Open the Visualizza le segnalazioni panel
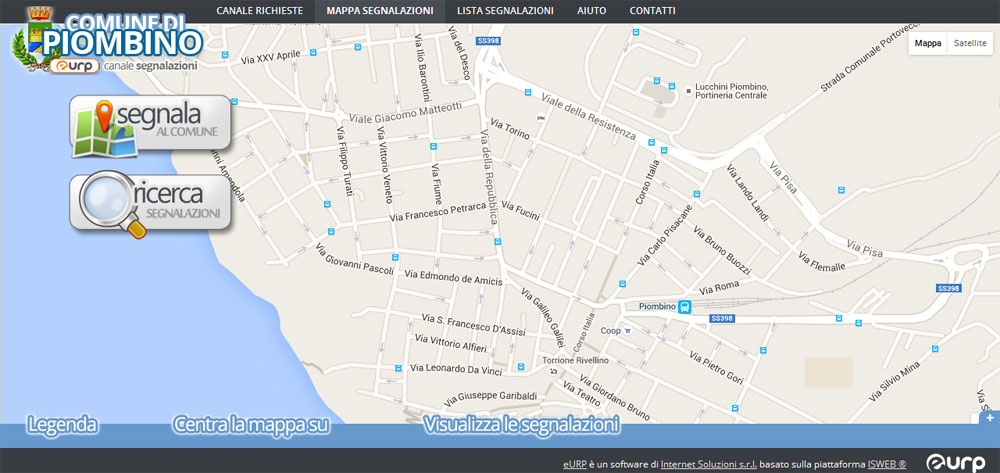 521,425
